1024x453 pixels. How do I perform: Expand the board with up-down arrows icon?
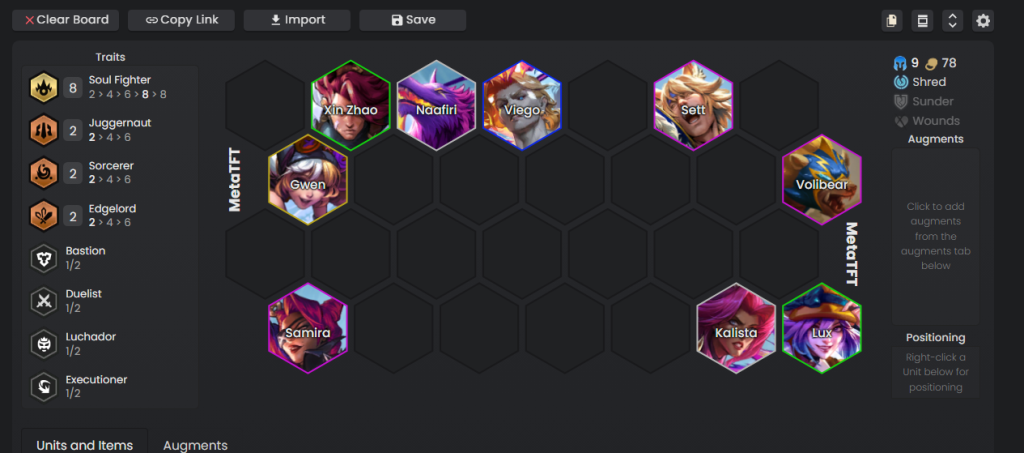point(952,20)
